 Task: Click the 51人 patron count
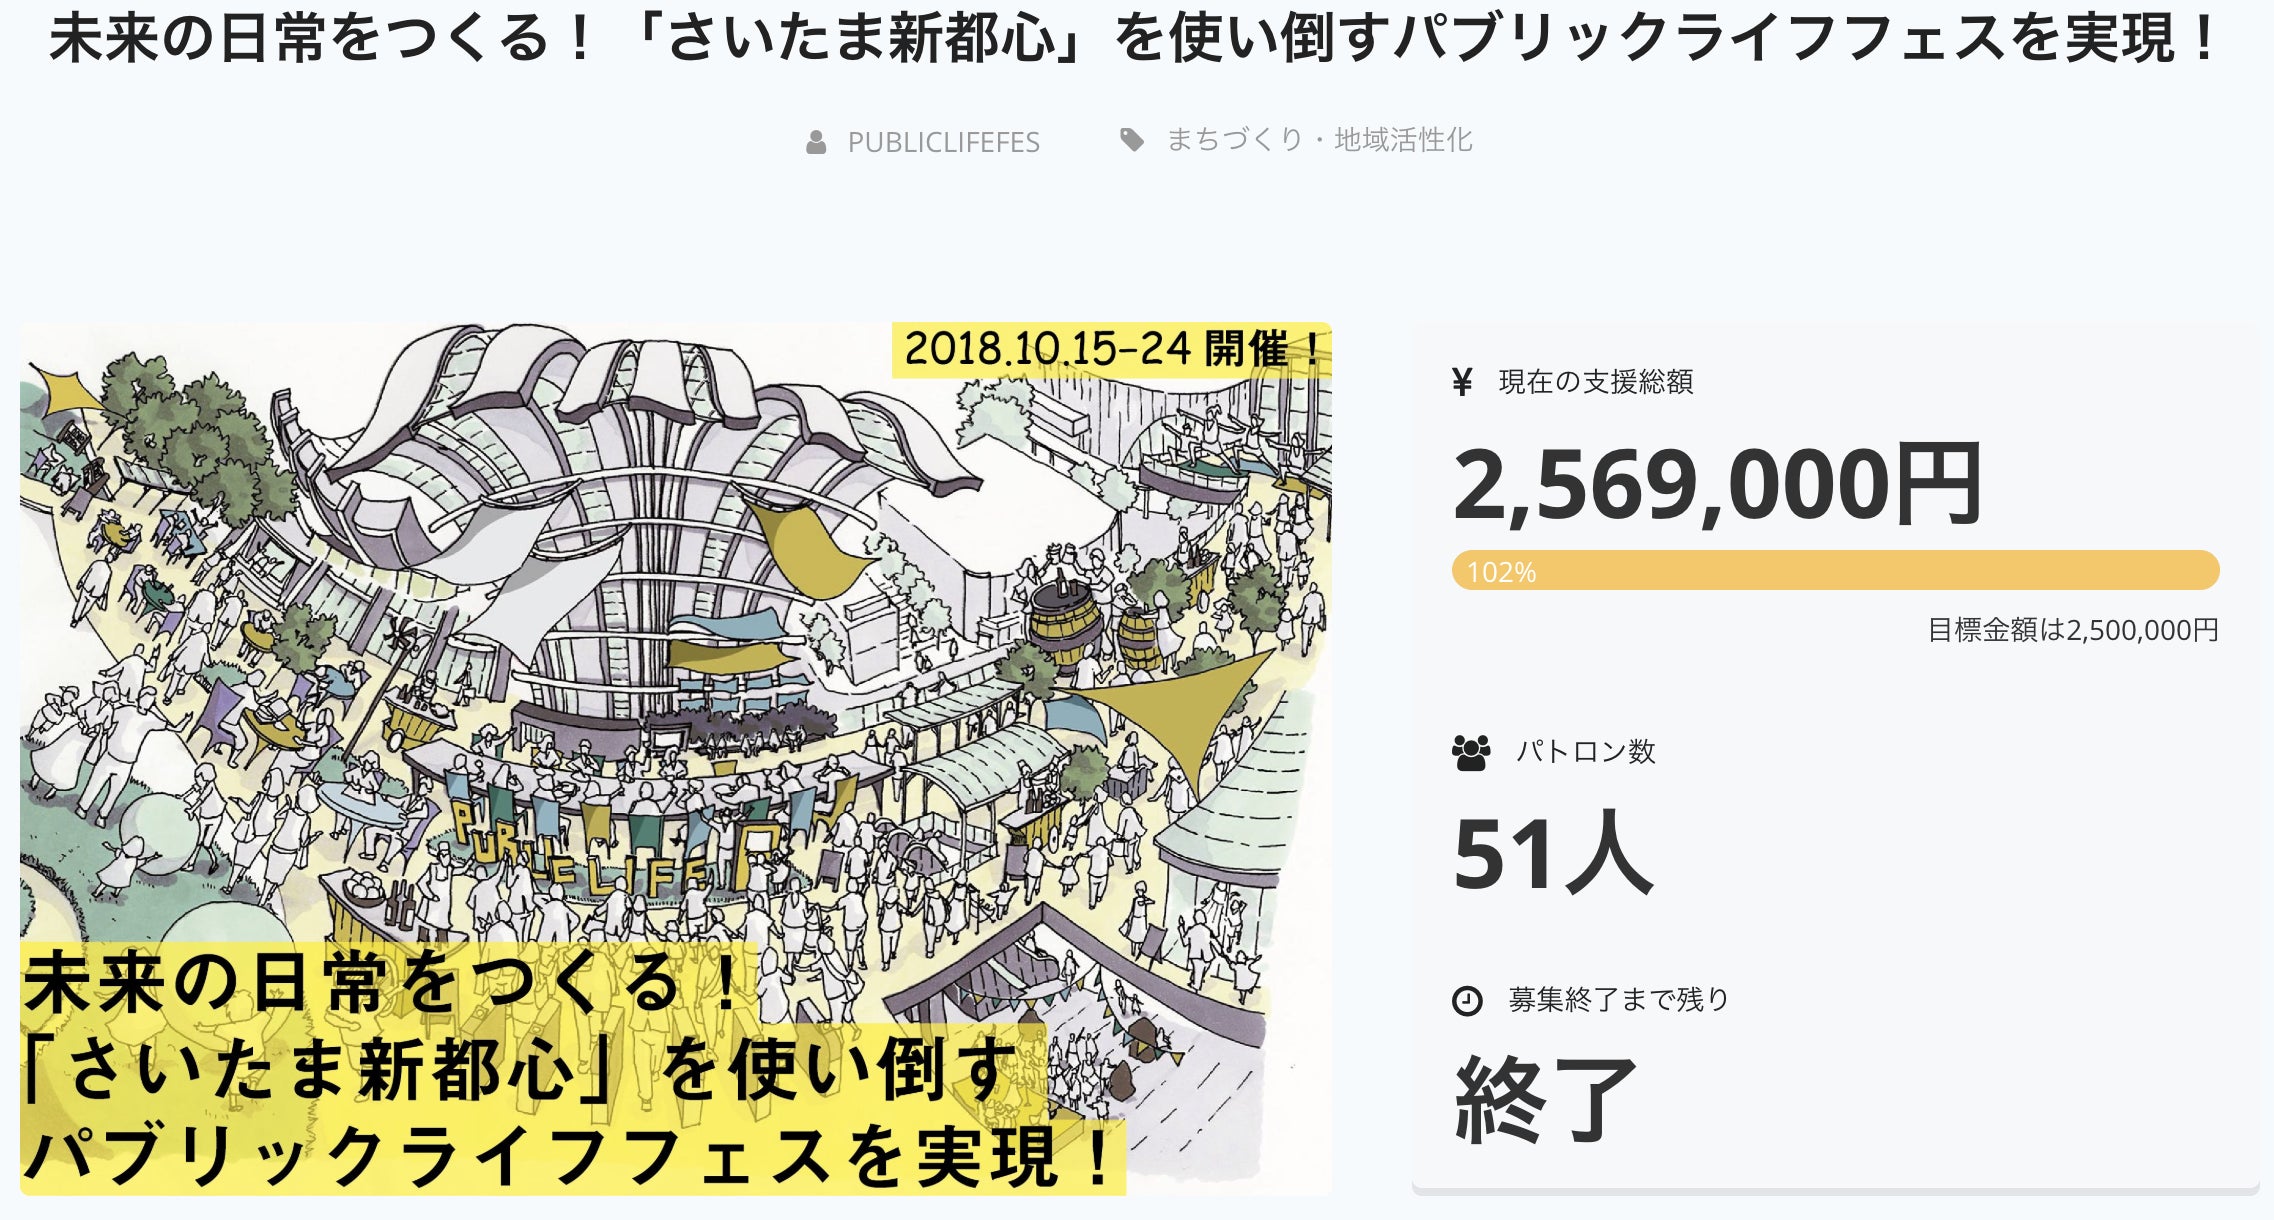(1552, 854)
